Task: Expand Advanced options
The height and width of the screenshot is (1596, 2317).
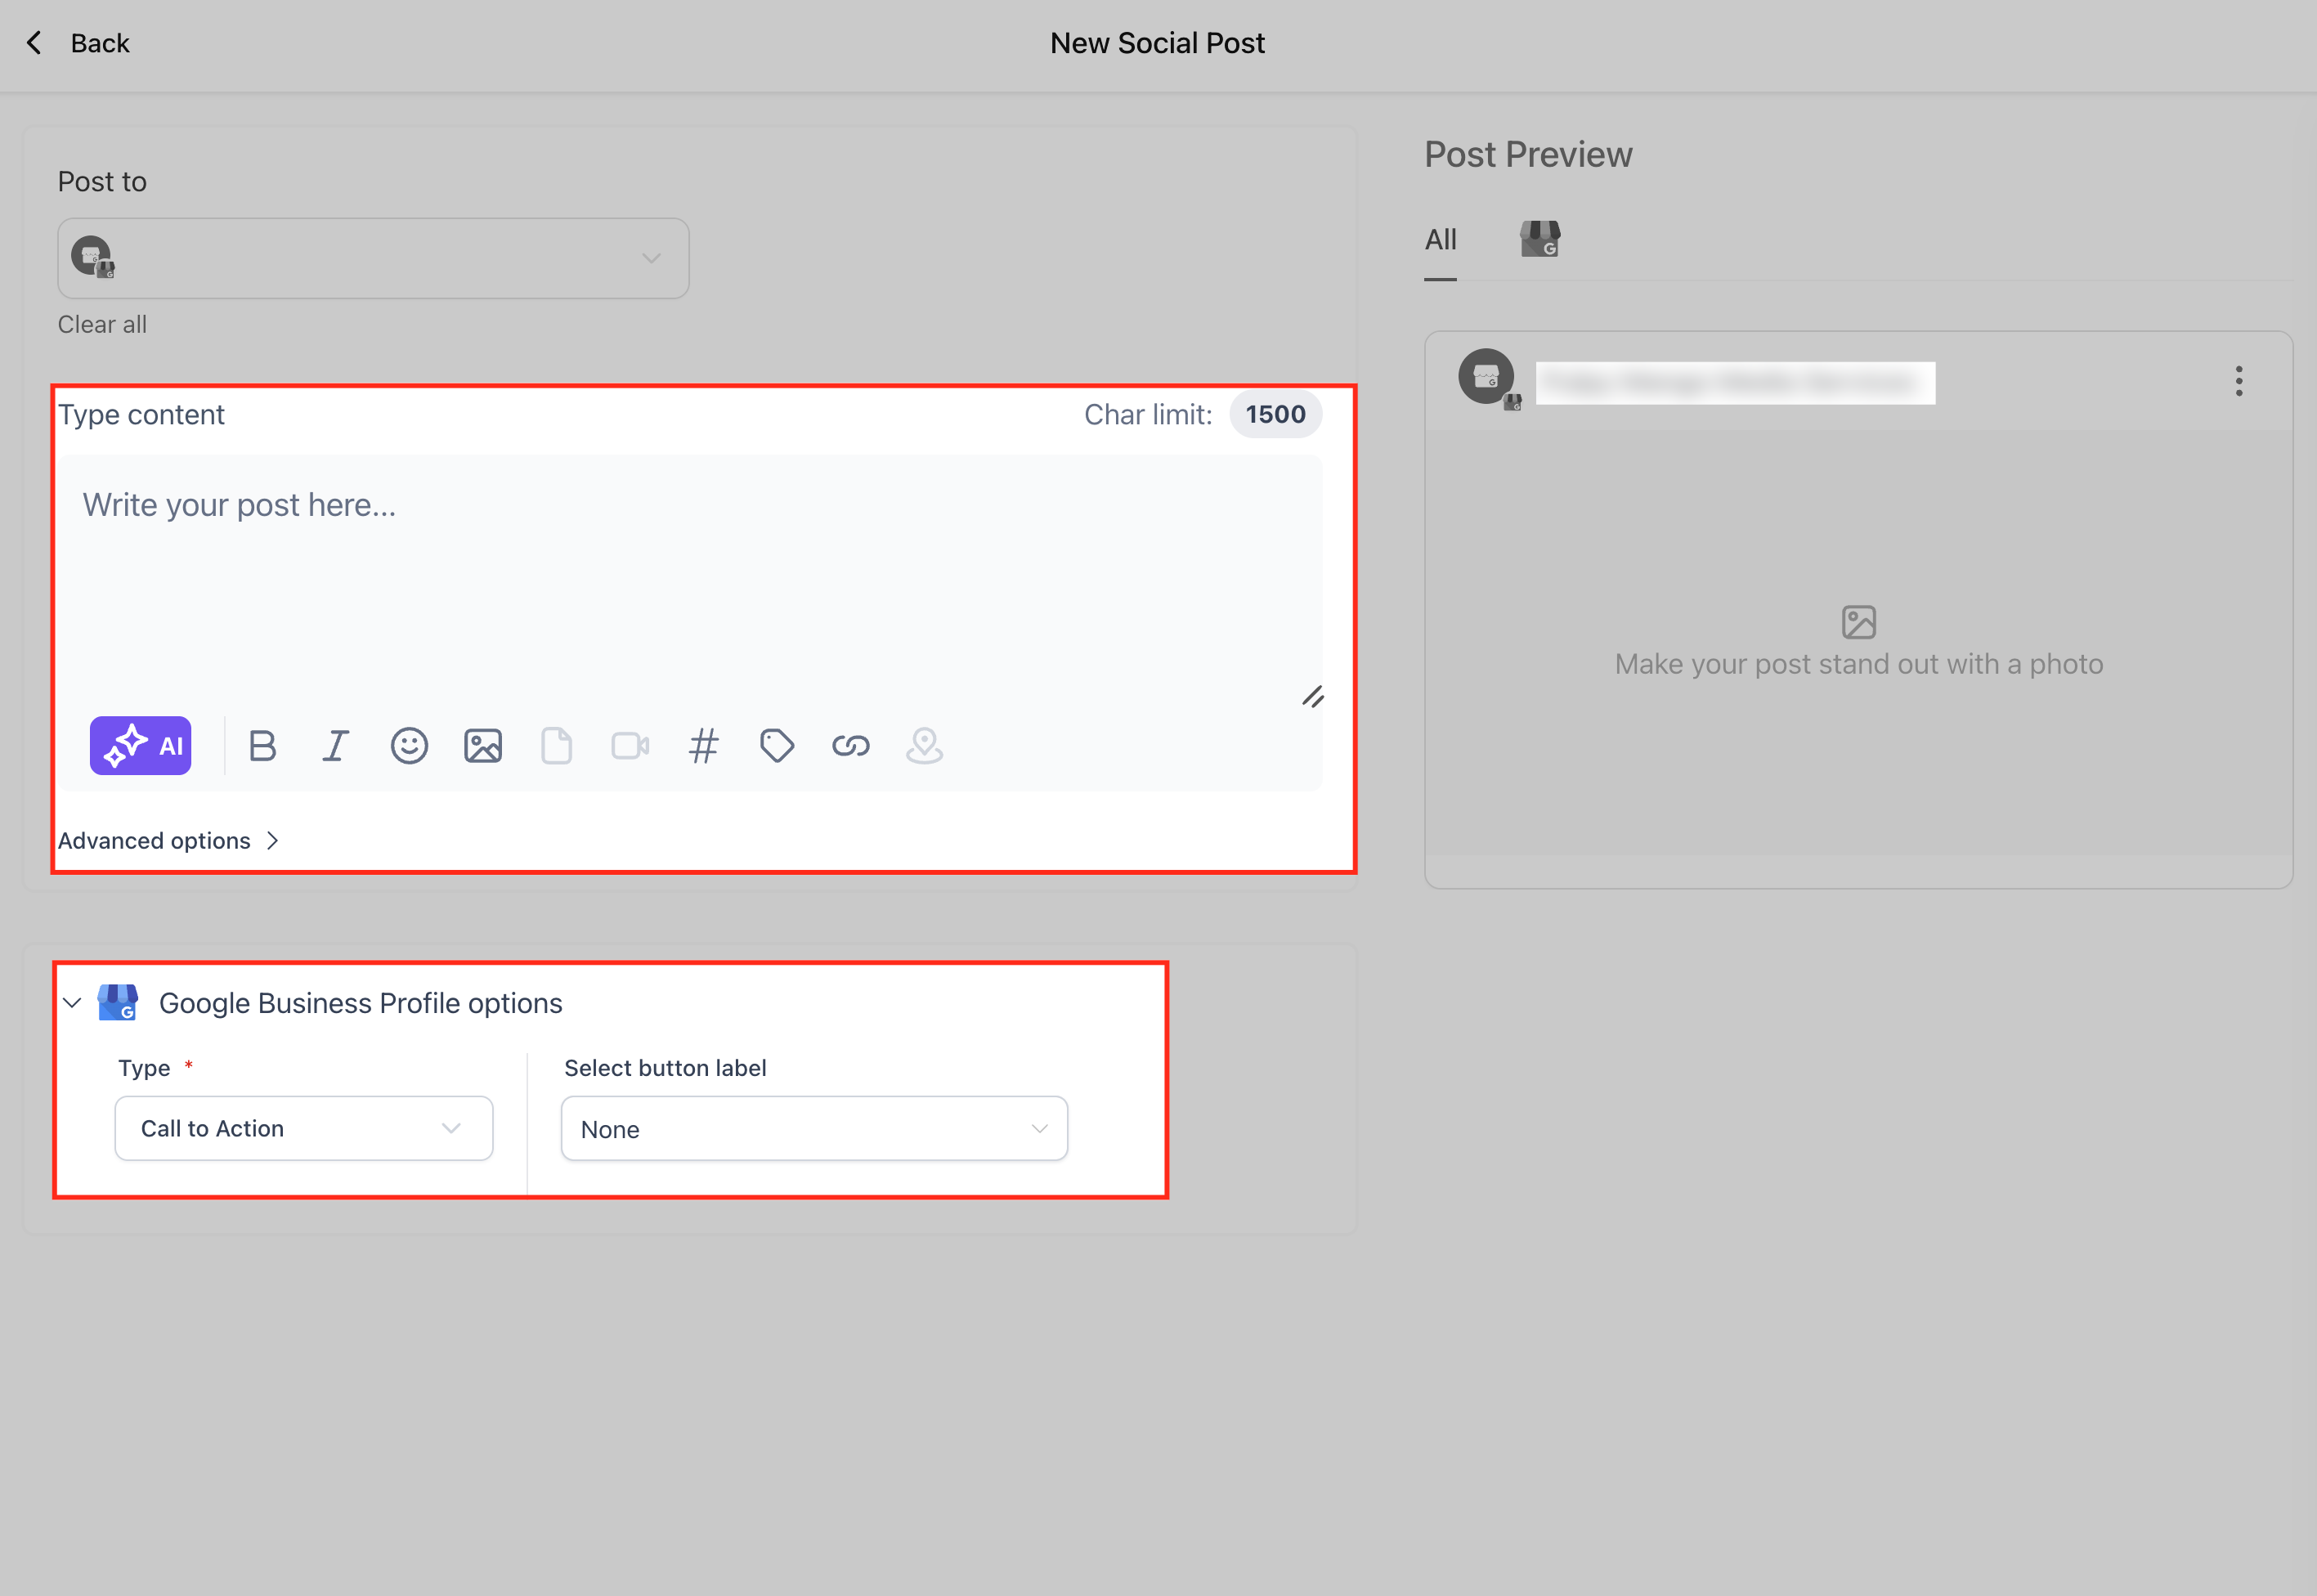Action: pos(168,841)
